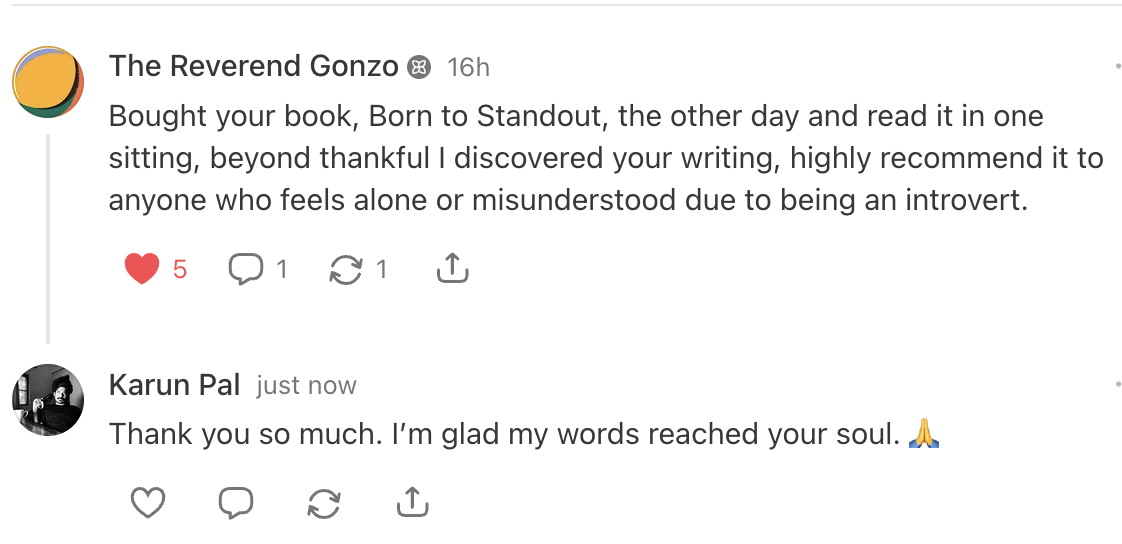This screenshot has height=544, width=1122.
Task: Click the badge icon beside The Reverend Gonzo
Action: [x=420, y=68]
